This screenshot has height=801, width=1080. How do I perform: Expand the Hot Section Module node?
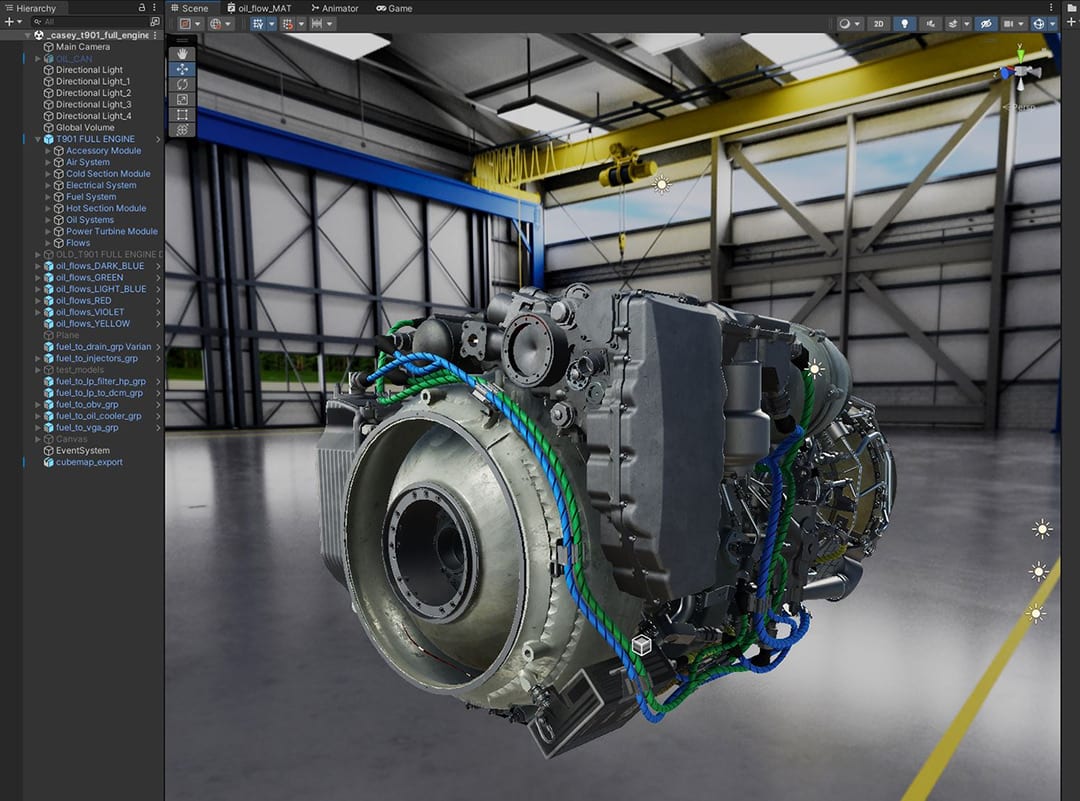[x=48, y=208]
